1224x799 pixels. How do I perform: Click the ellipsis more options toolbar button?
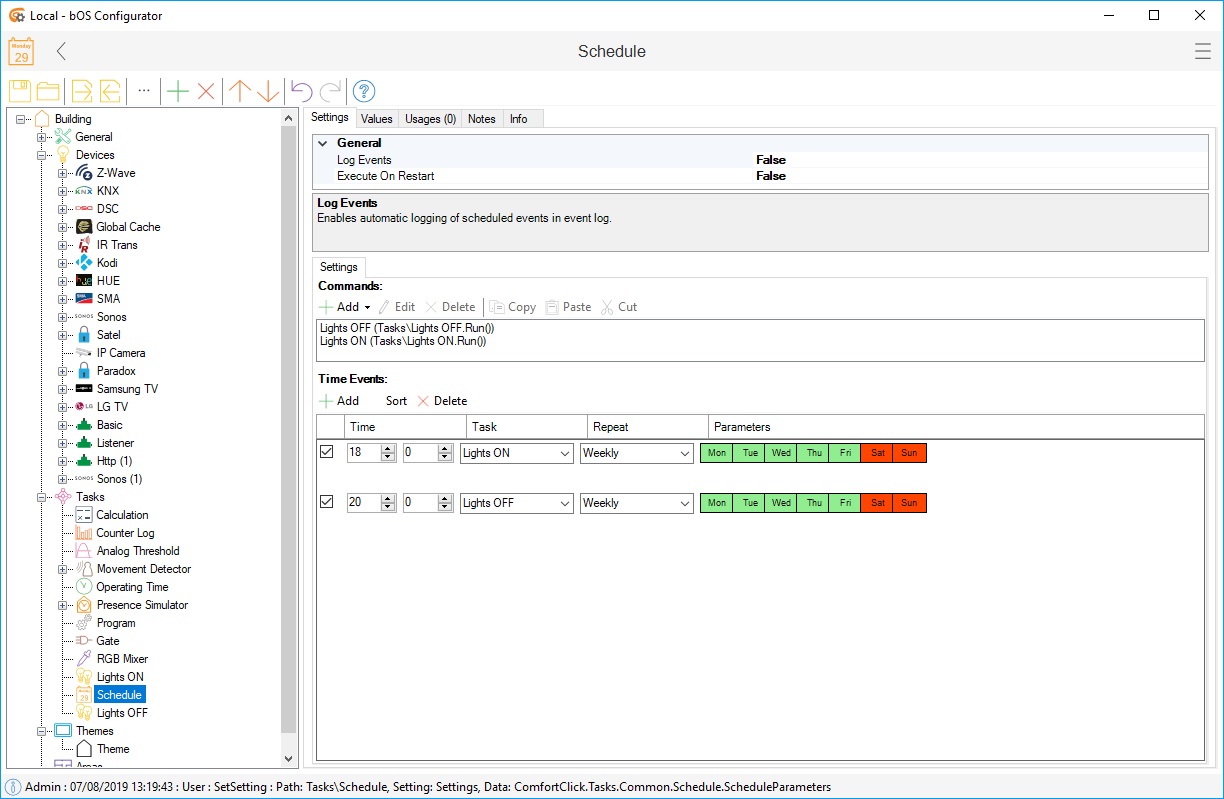coord(144,90)
